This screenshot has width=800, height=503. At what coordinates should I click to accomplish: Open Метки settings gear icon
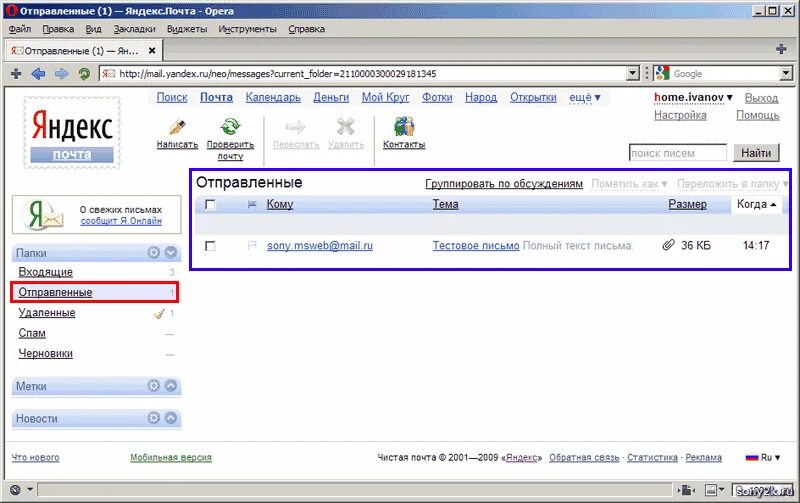154,386
